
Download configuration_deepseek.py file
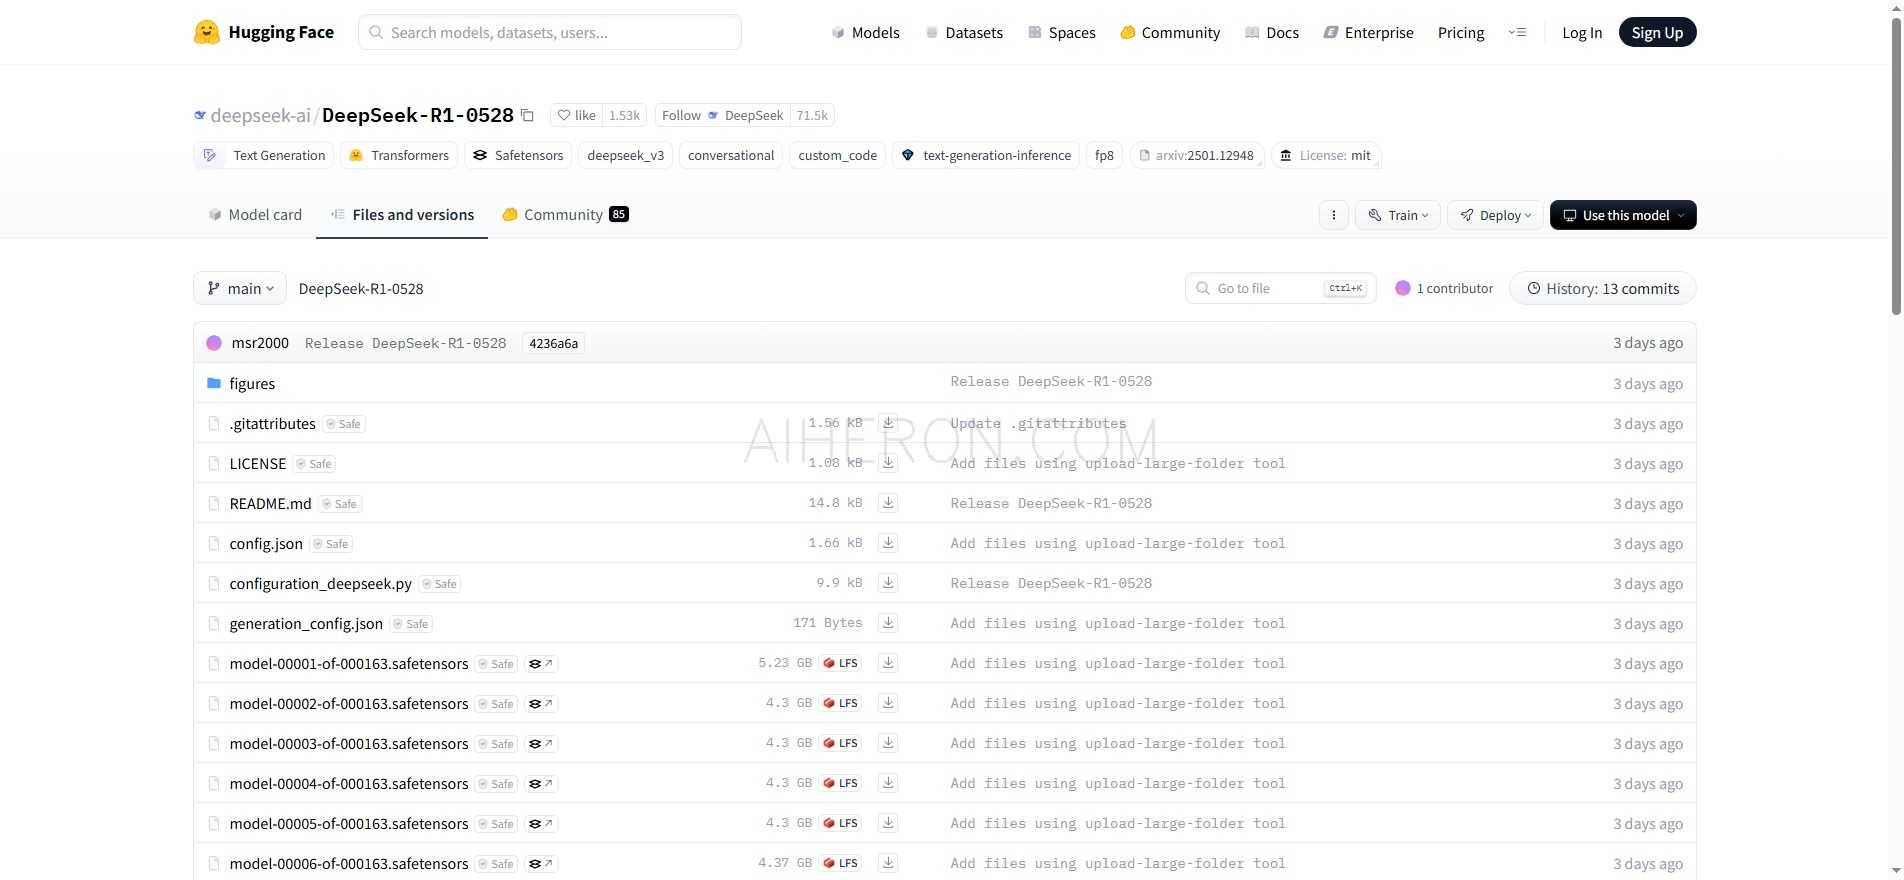click(x=888, y=583)
